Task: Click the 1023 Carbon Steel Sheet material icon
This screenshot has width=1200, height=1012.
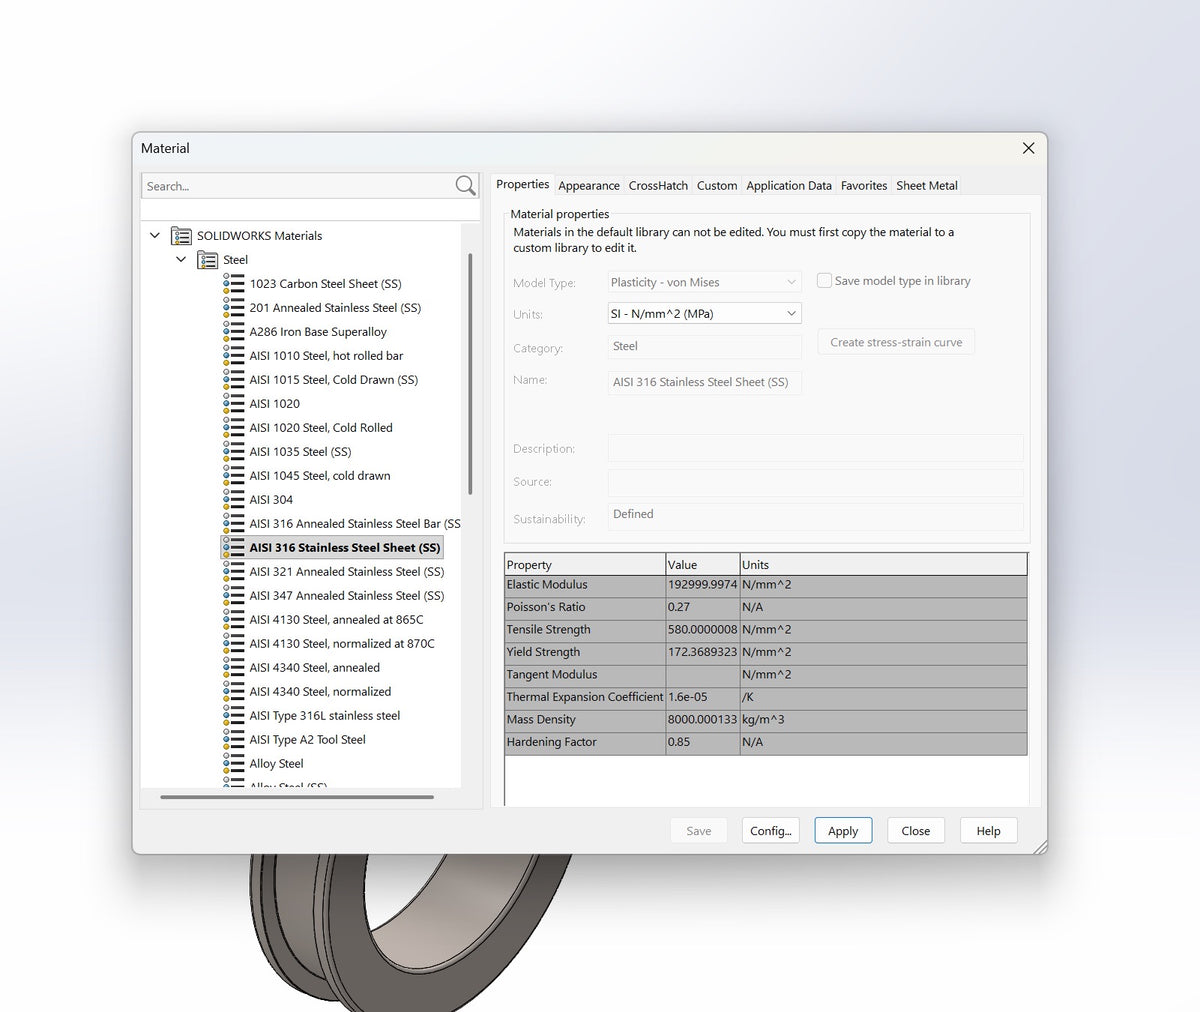Action: 234,284
